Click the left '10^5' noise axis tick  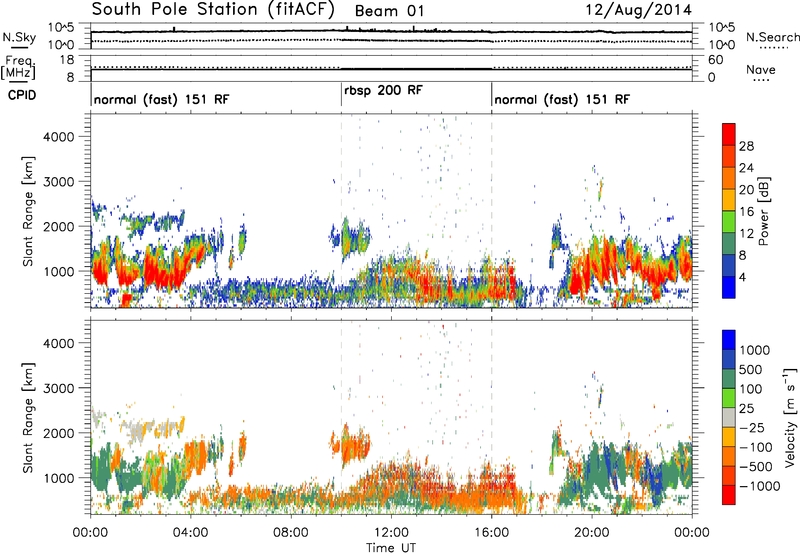click(x=61, y=27)
